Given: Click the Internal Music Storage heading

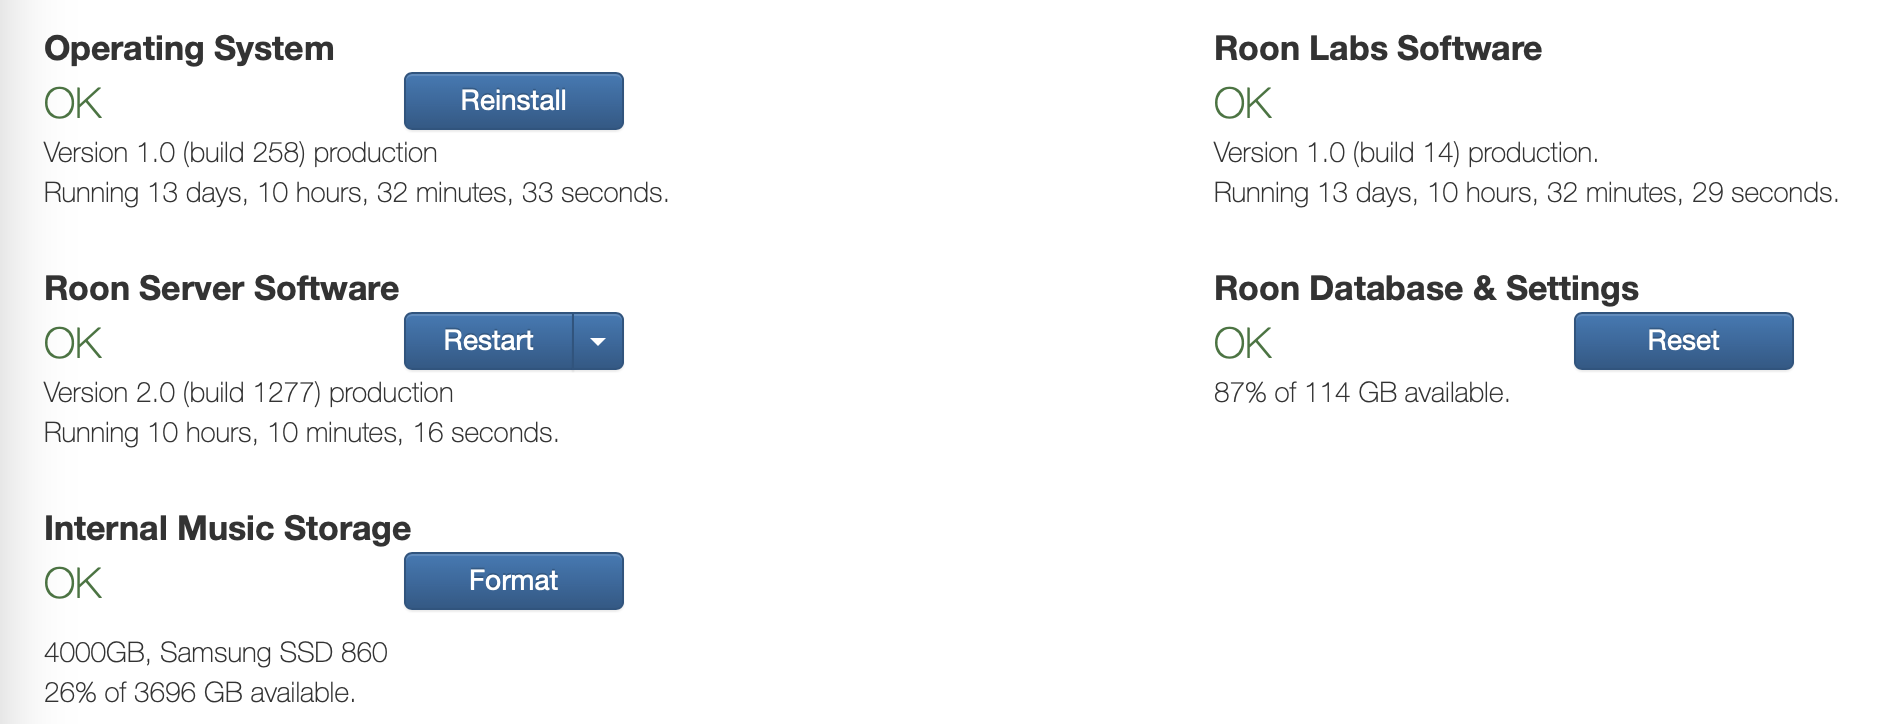Looking at the screenshot, I should pyautogui.click(x=227, y=528).
